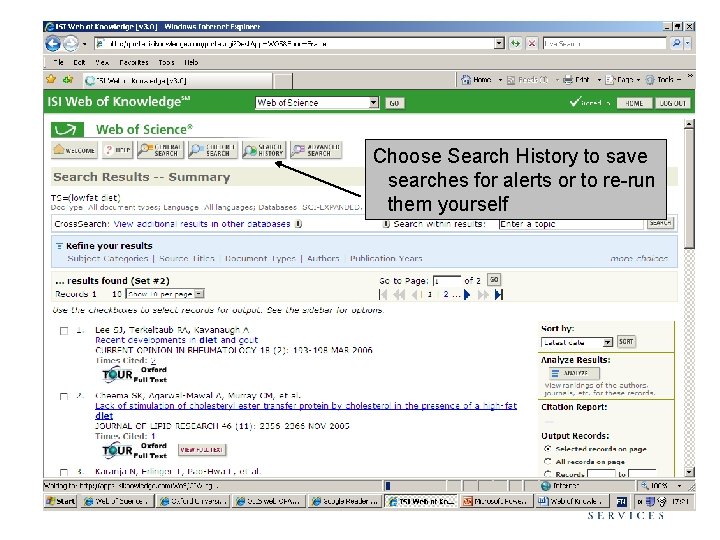Select the 'Records ... to' range radio button
The height and width of the screenshot is (540, 720).
tap(547, 473)
